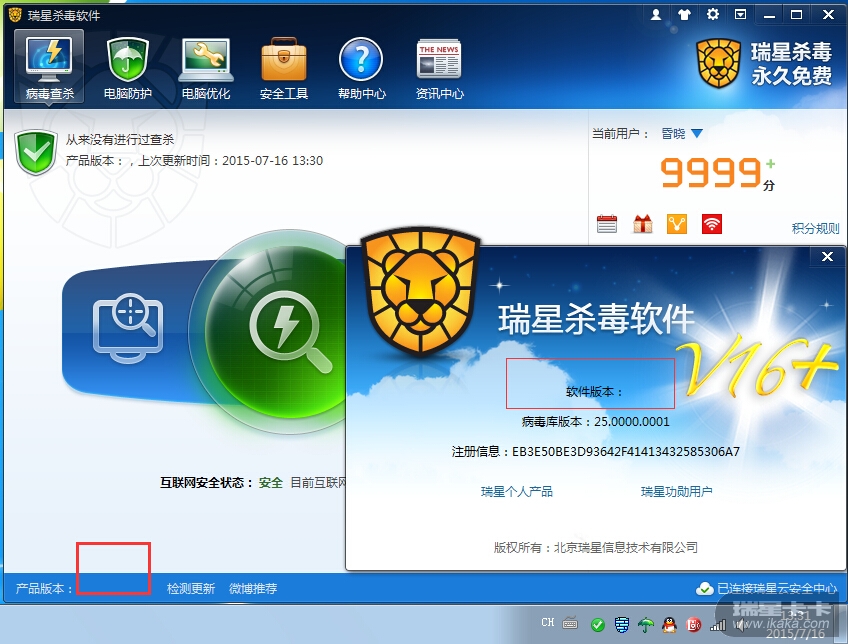Click 瑞星个人产品 link in about dialog
848x644 pixels.
coord(516,492)
